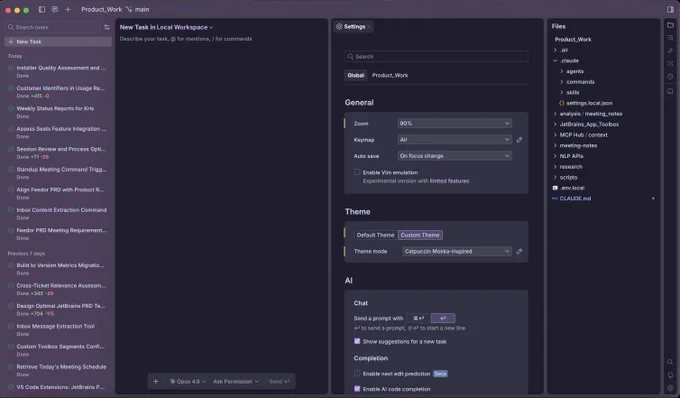Close the Settings tab

click(x=369, y=27)
